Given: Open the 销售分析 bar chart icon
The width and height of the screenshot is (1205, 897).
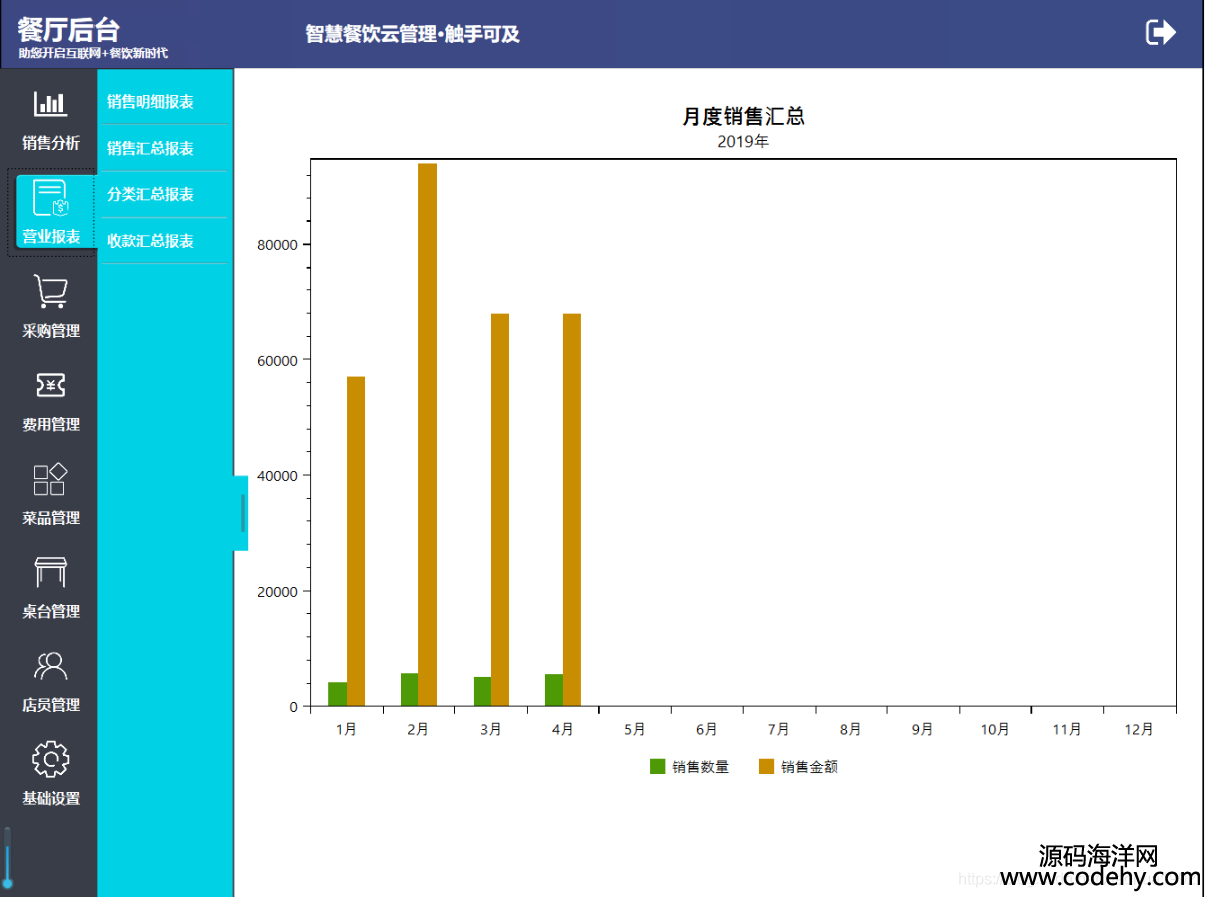Looking at the screenshot, I should coord(50,104).
